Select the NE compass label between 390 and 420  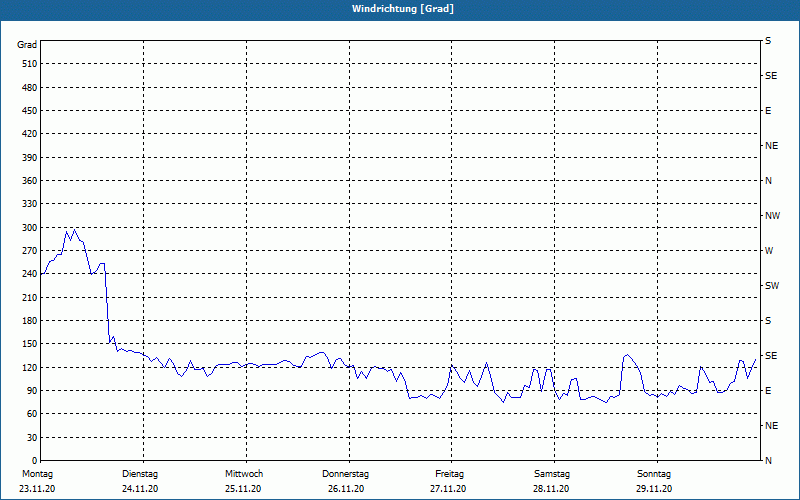pyautogui.click(x=771, y=146)
